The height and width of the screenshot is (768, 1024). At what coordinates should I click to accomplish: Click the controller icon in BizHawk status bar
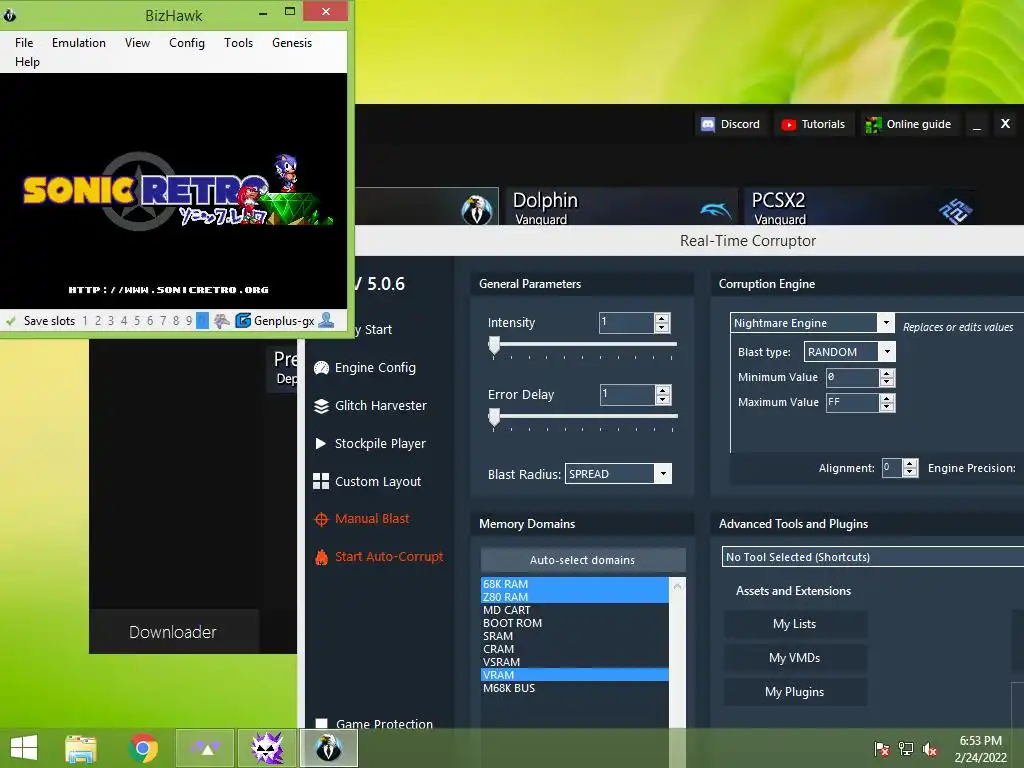[x=222, y=321]
